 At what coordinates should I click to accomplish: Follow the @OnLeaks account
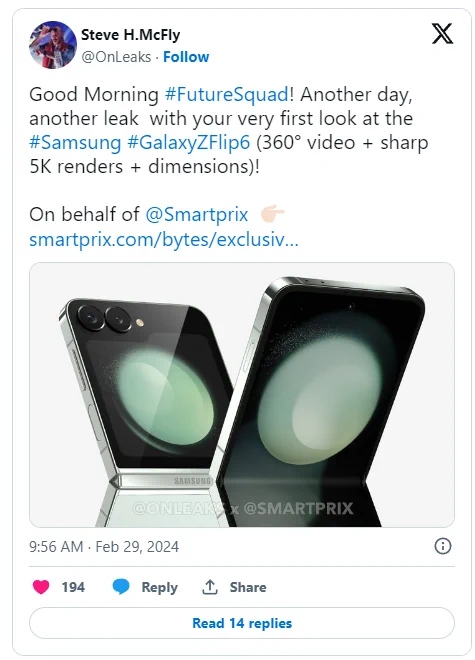click(x=186, y=57)
